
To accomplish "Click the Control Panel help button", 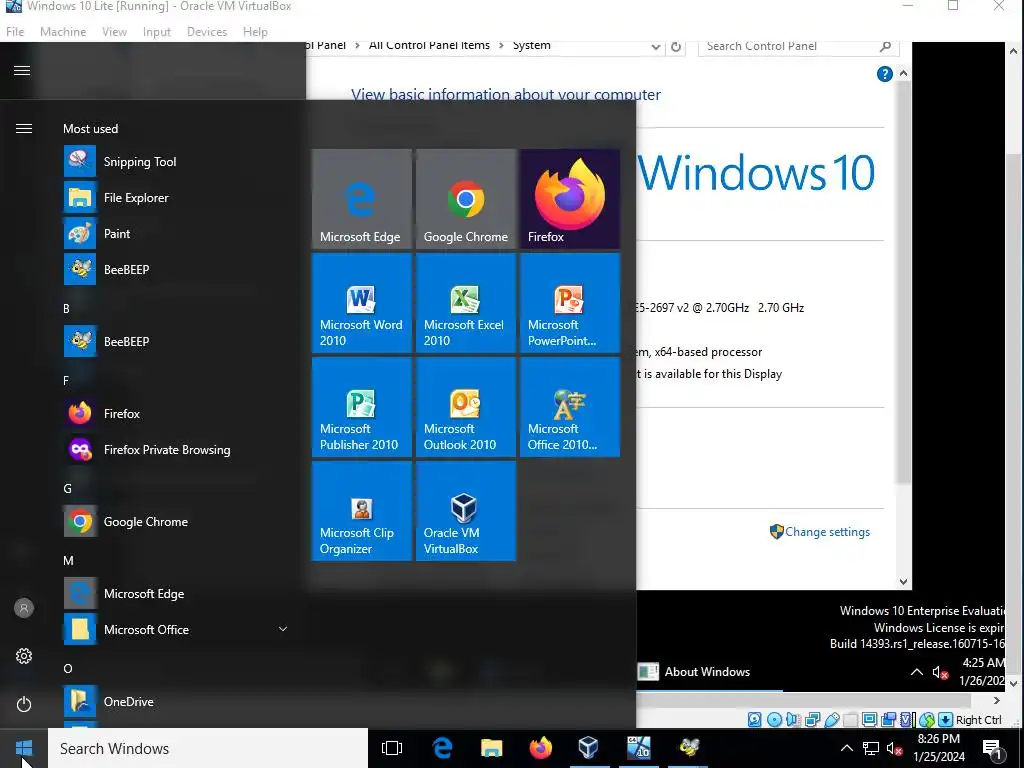I will 884,74.
